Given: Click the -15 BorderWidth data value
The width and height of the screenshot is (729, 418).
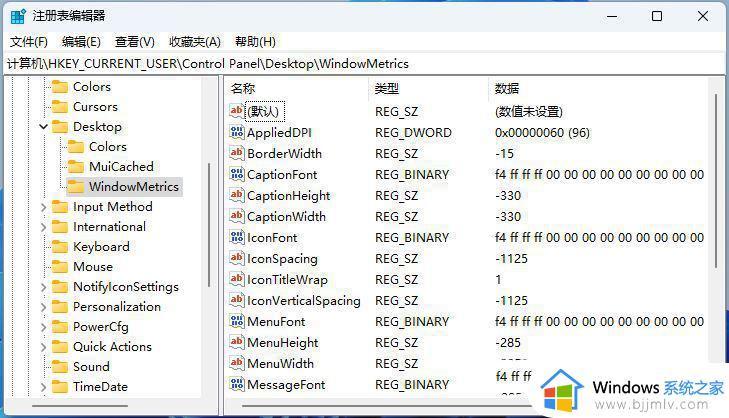Looking at the screenshot, I should (504, 153).
